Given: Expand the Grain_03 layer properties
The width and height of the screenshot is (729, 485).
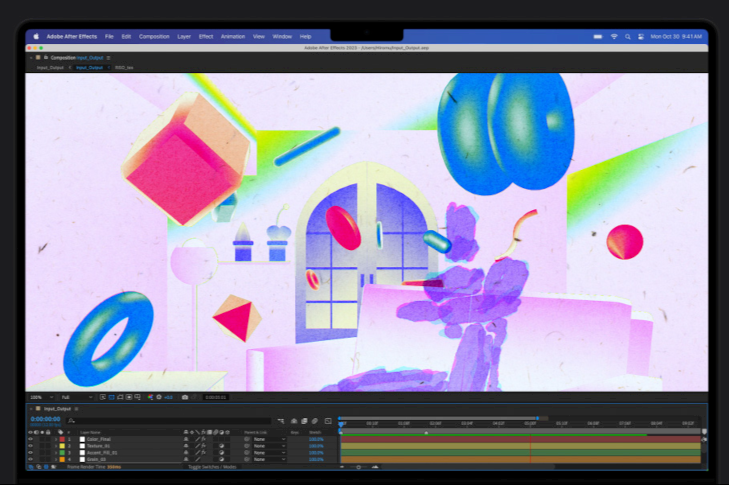Looking at the screenshot, I should click(x=56, y=459).
